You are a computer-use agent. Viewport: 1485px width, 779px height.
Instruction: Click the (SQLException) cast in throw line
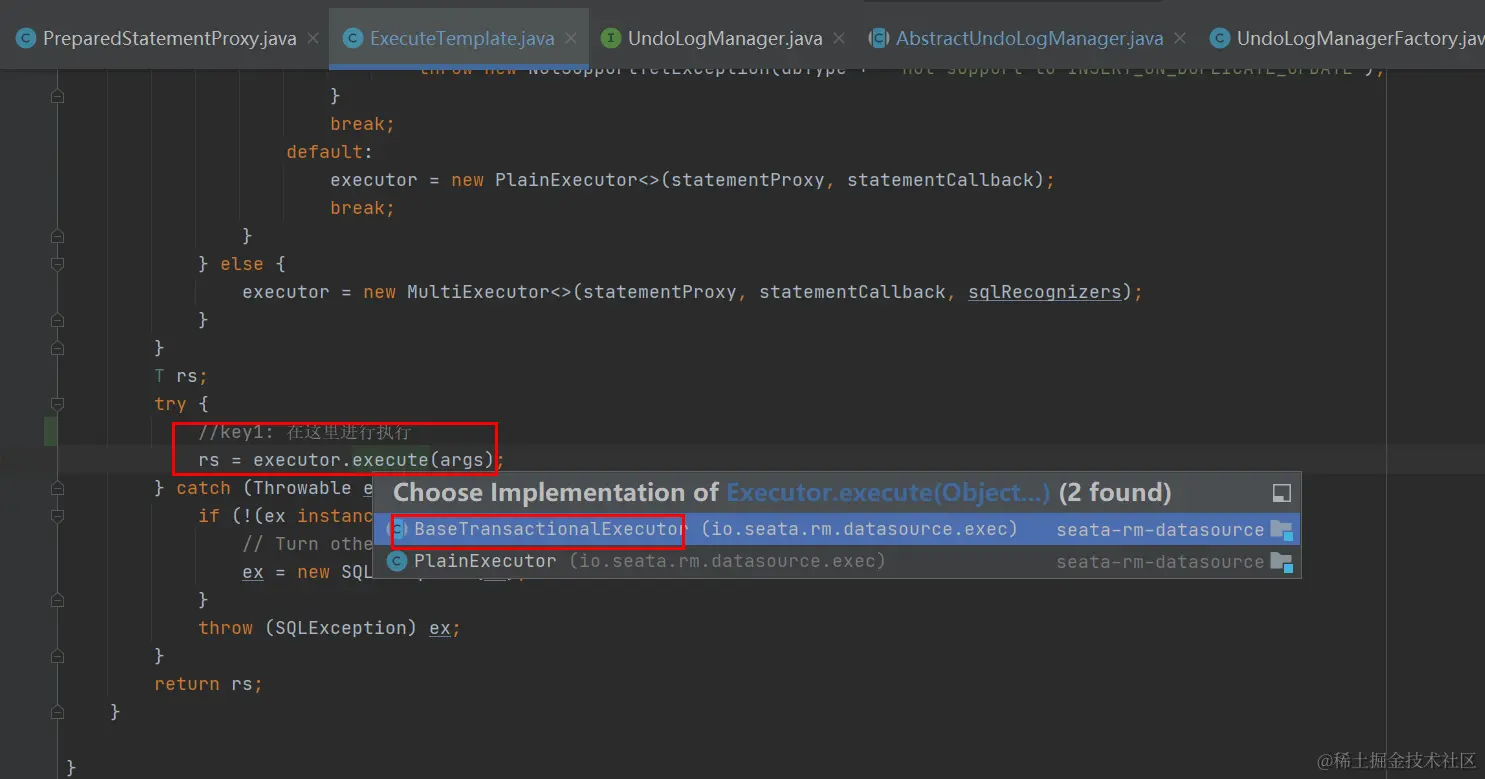click(341, 628)
